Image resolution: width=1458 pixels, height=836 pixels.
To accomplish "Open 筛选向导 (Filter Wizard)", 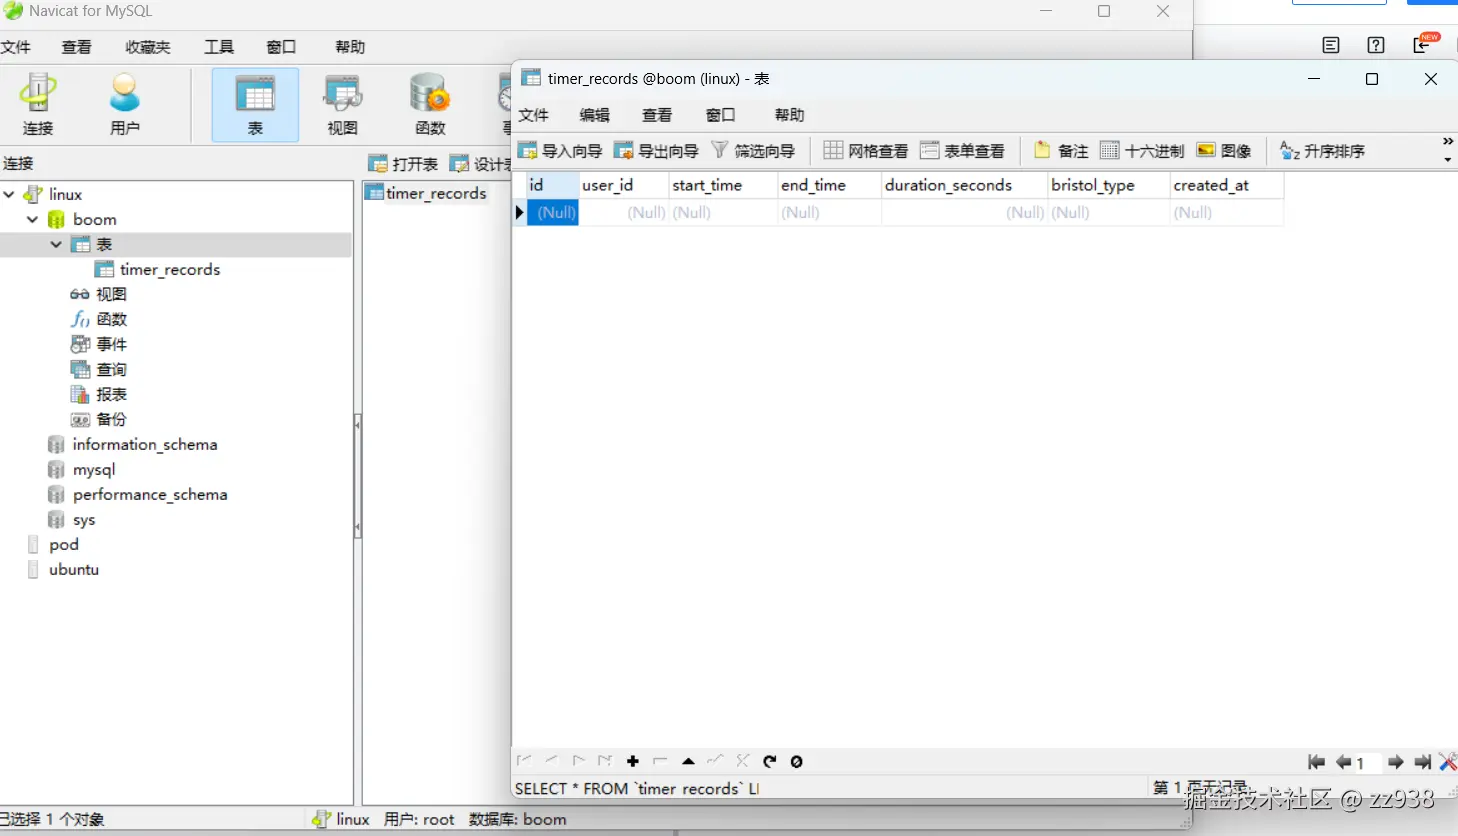I will click(x=753, y=151).
